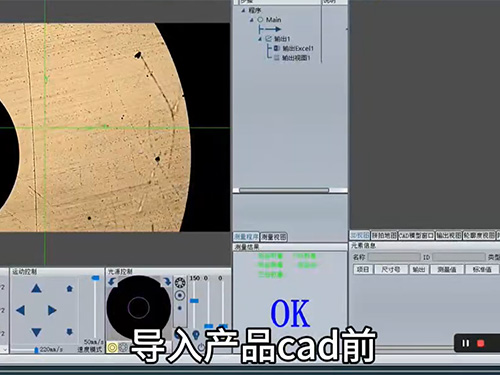Click the 项目 column header

tap(363, 269)
